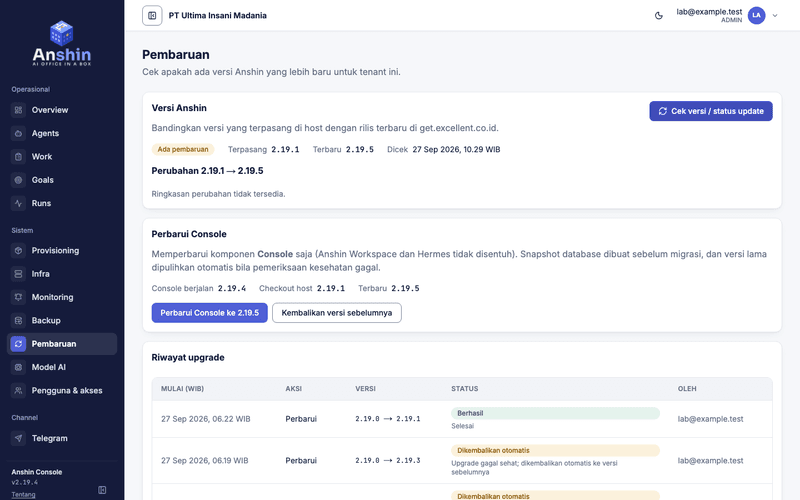The width and height of the screenshot is (800, 500).
Task: Click Checkout host 2.19.1 value
Action: click(x=331, y=288)
